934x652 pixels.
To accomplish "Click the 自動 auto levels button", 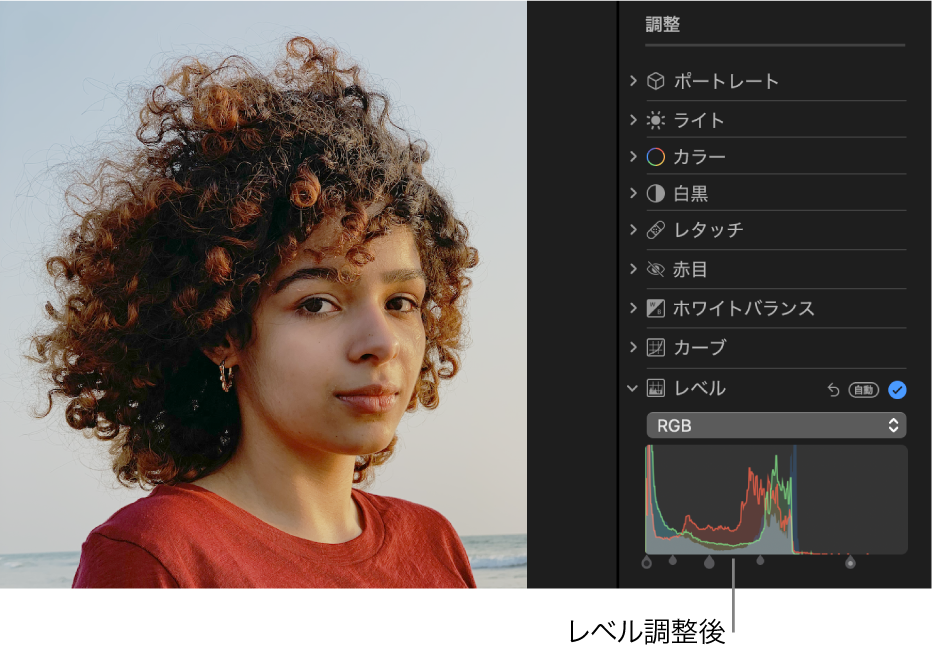I will [863, 390].
